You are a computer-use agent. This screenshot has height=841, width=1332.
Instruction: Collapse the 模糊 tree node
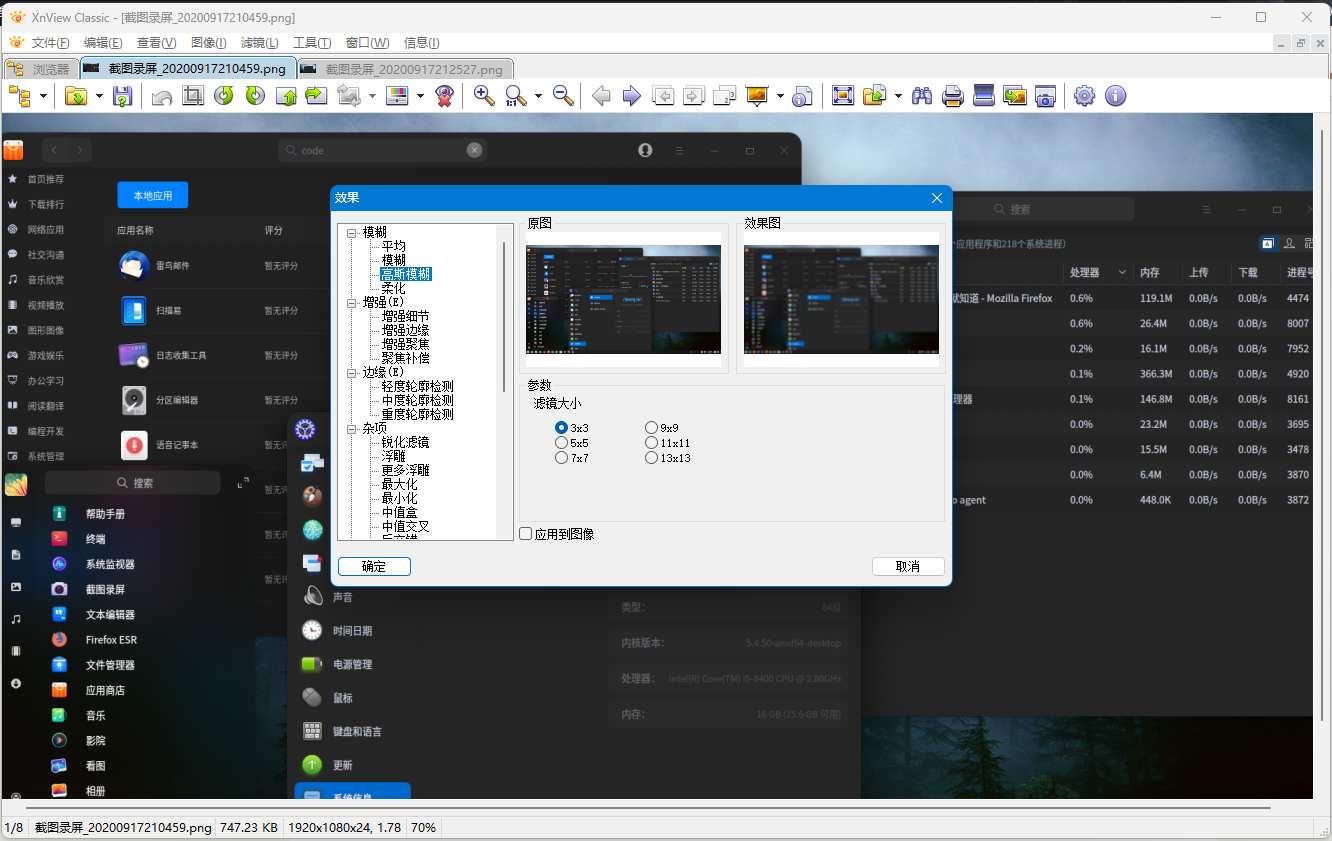tap(352, 232)
